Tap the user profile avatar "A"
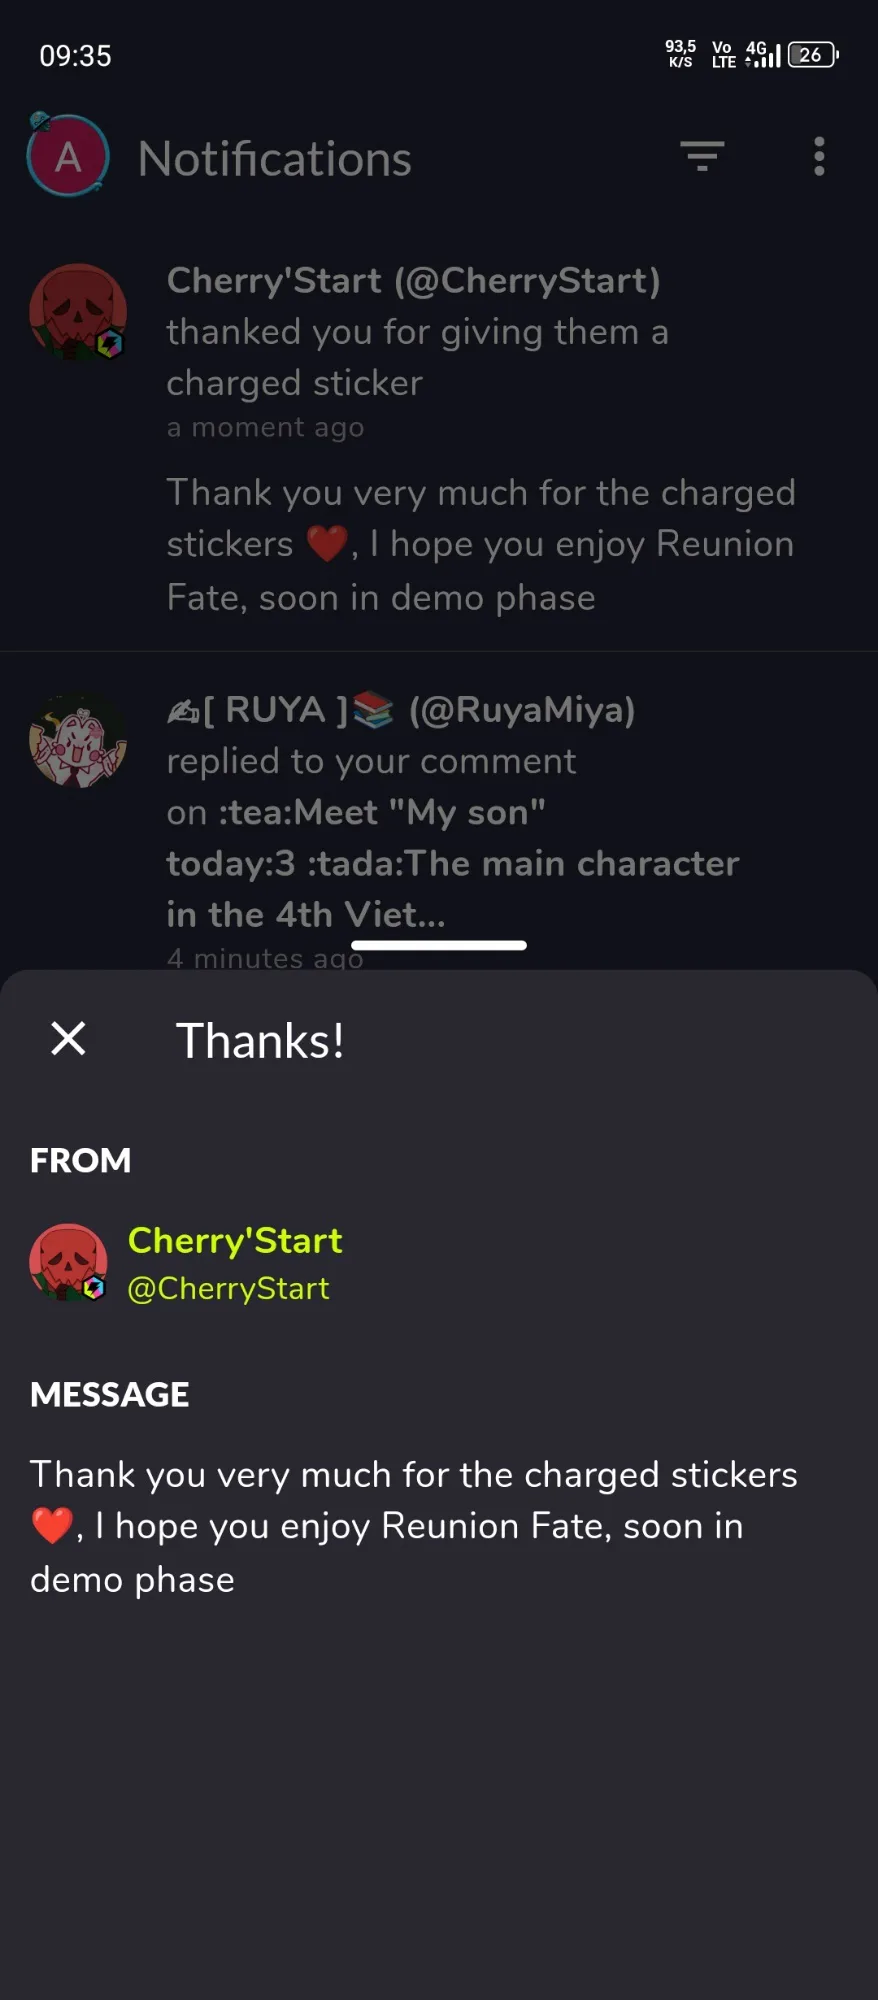 68,155
